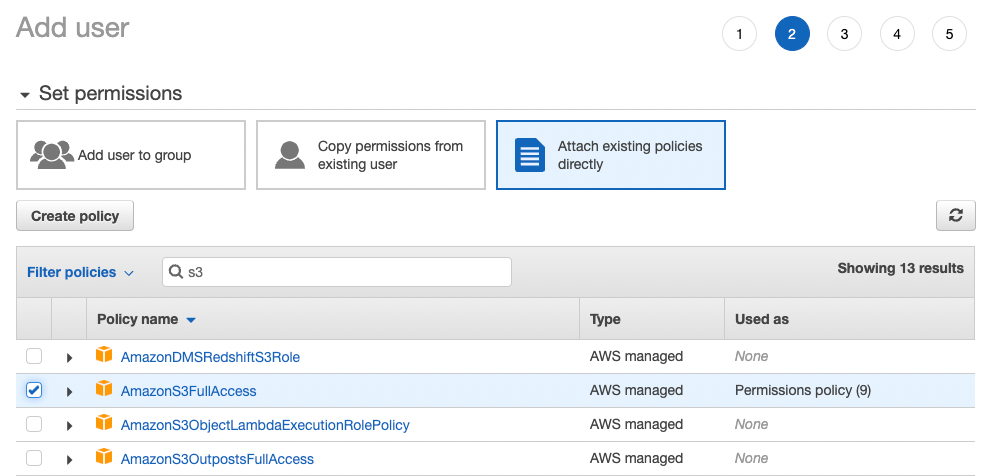Open the AmazonS3FullAccess policy link

[189, 391]
